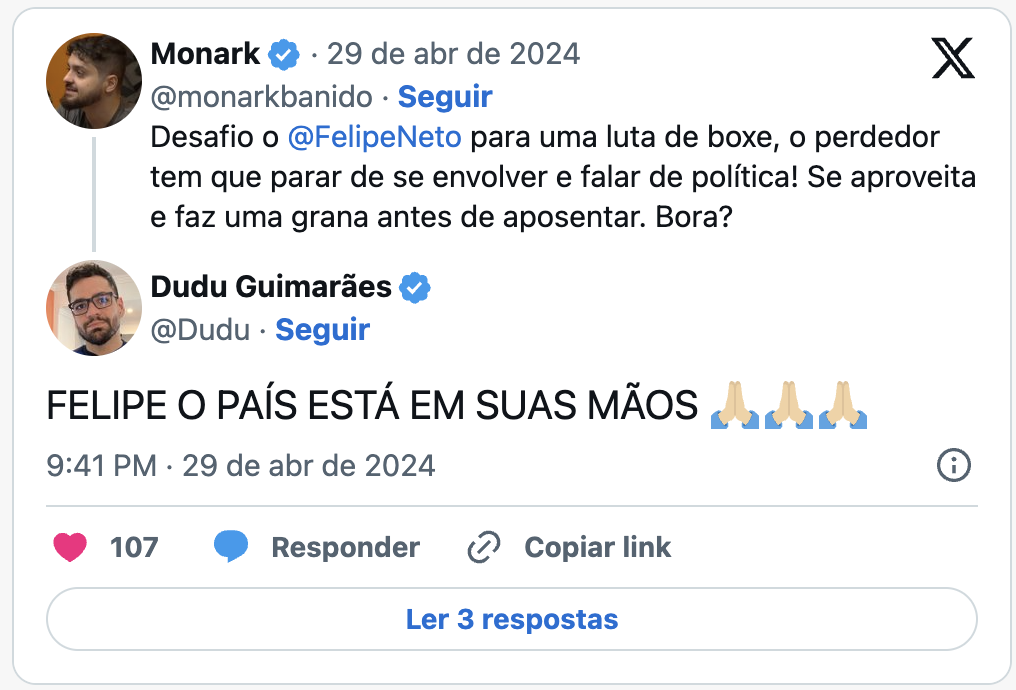Open the Monark display name
Image resolution: width=1016 pixels, height=690 pixels.
[205, 54]
